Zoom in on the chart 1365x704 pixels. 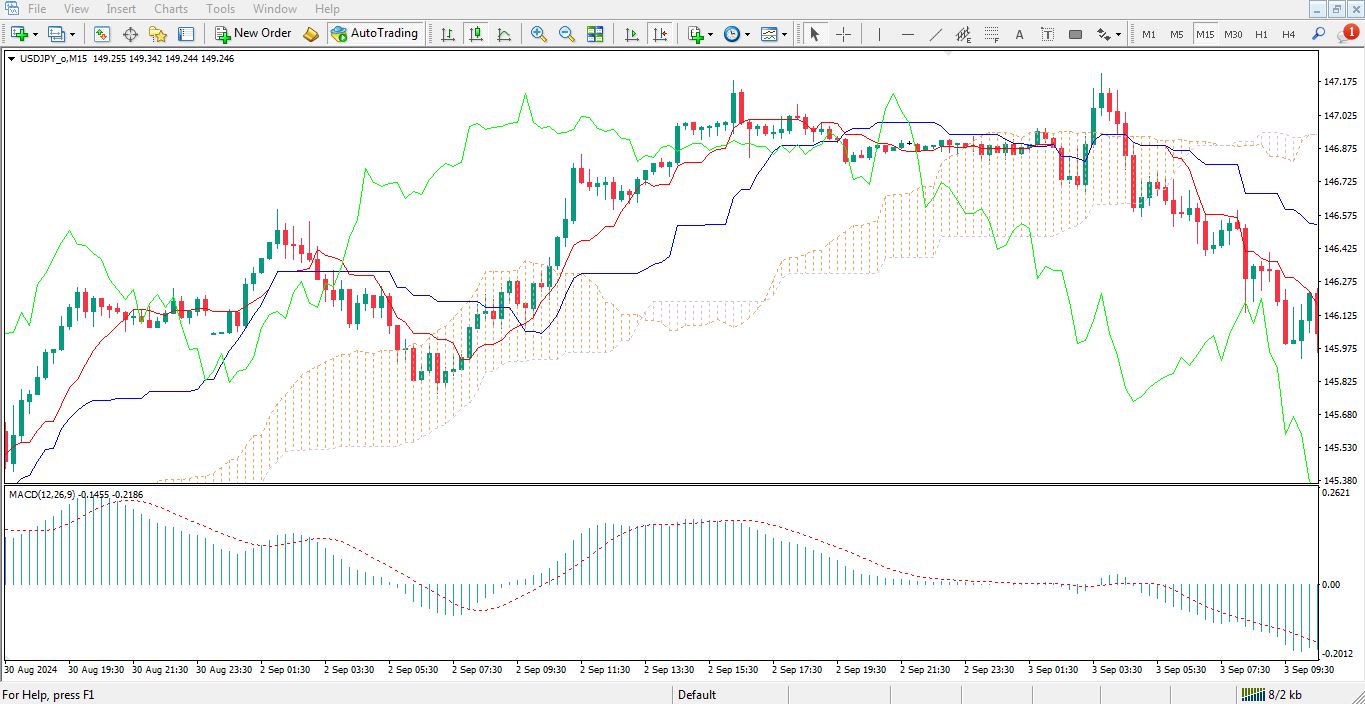click(539, 34)
